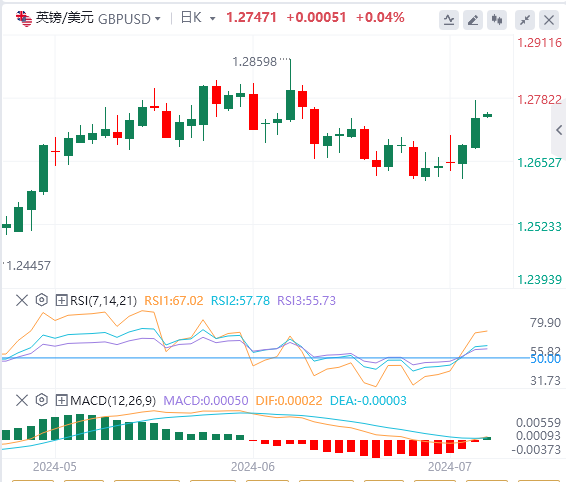Remove the MACD indicator panel
The width and height of the screenshot is (566, 482).
click(x=22, y=400)
